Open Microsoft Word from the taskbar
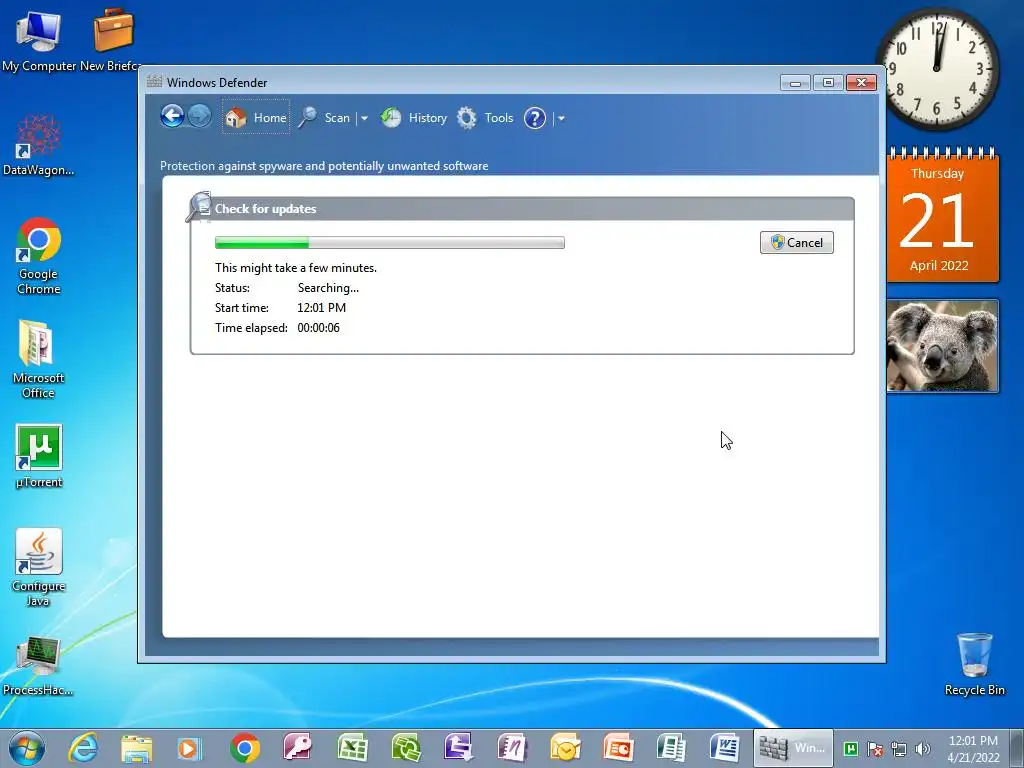This screenshot has width=1024, height=768. click(724, 748)
